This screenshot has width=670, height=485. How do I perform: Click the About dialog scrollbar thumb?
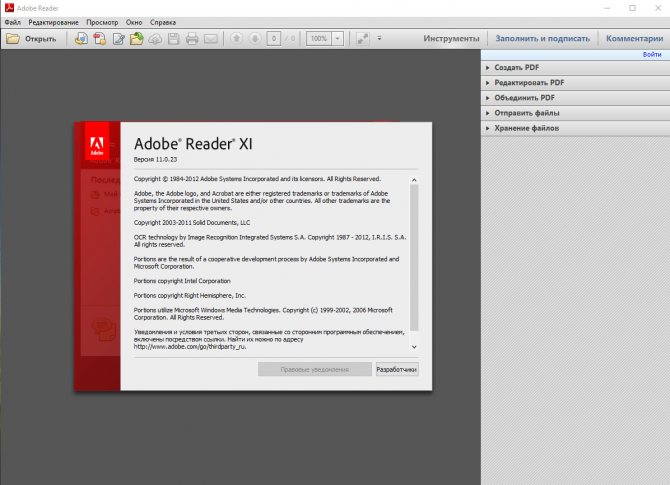414,258
